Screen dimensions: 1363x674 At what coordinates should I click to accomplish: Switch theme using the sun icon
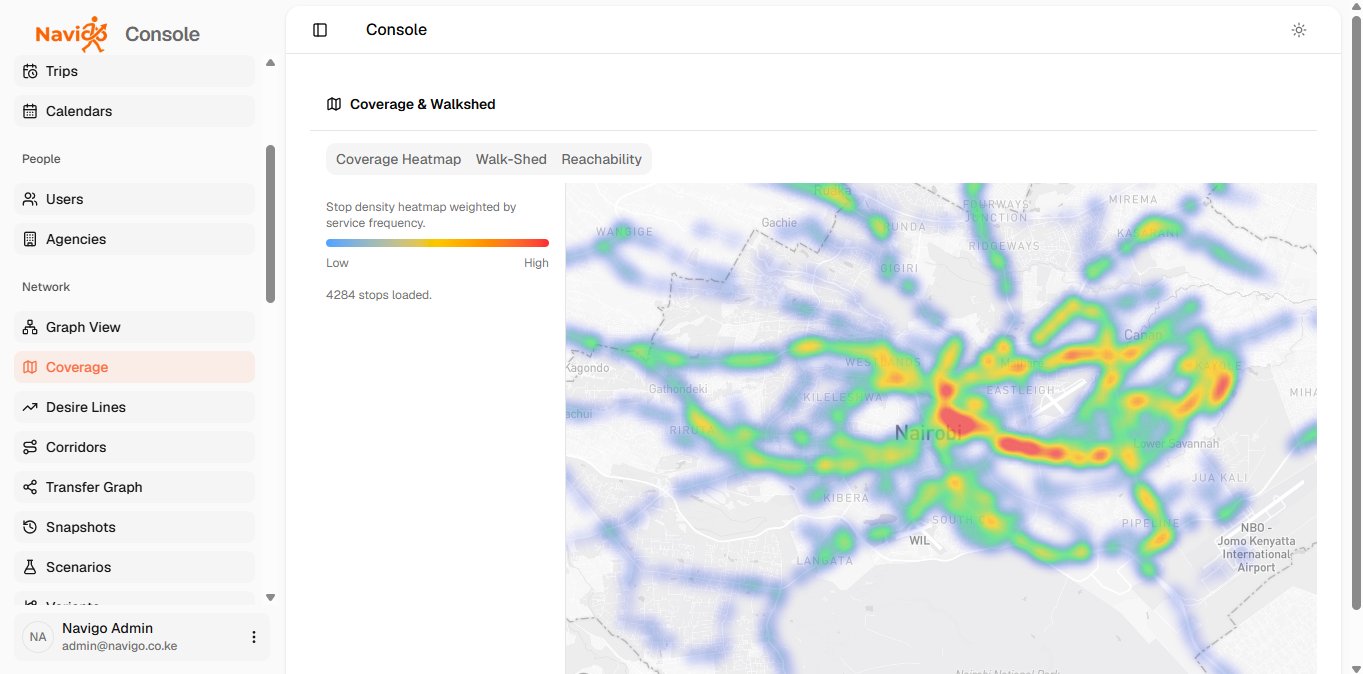pos(1299,30)
